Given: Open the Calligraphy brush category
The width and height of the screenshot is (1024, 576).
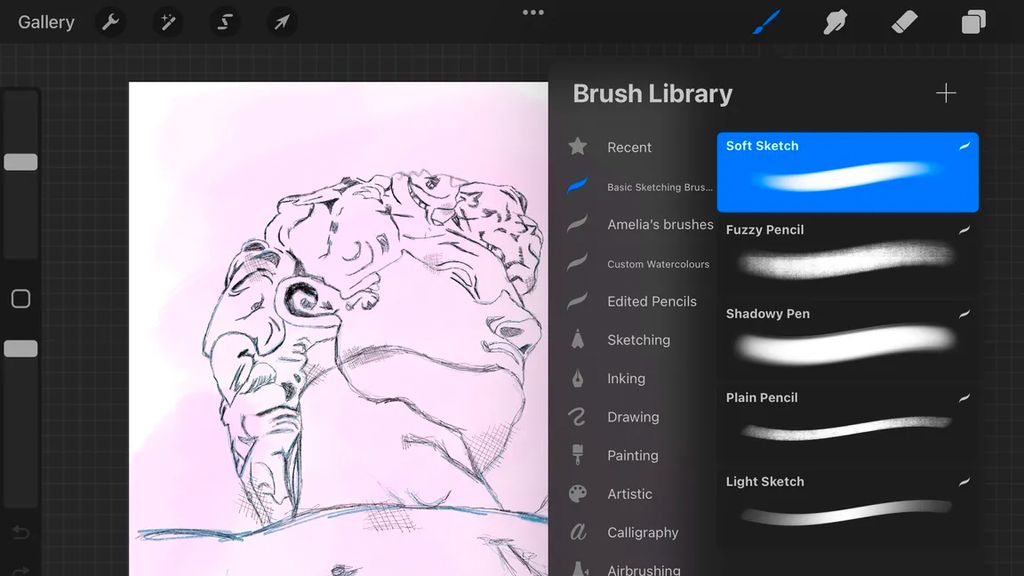Looking at the screenshot, I should tap(642, 532).
